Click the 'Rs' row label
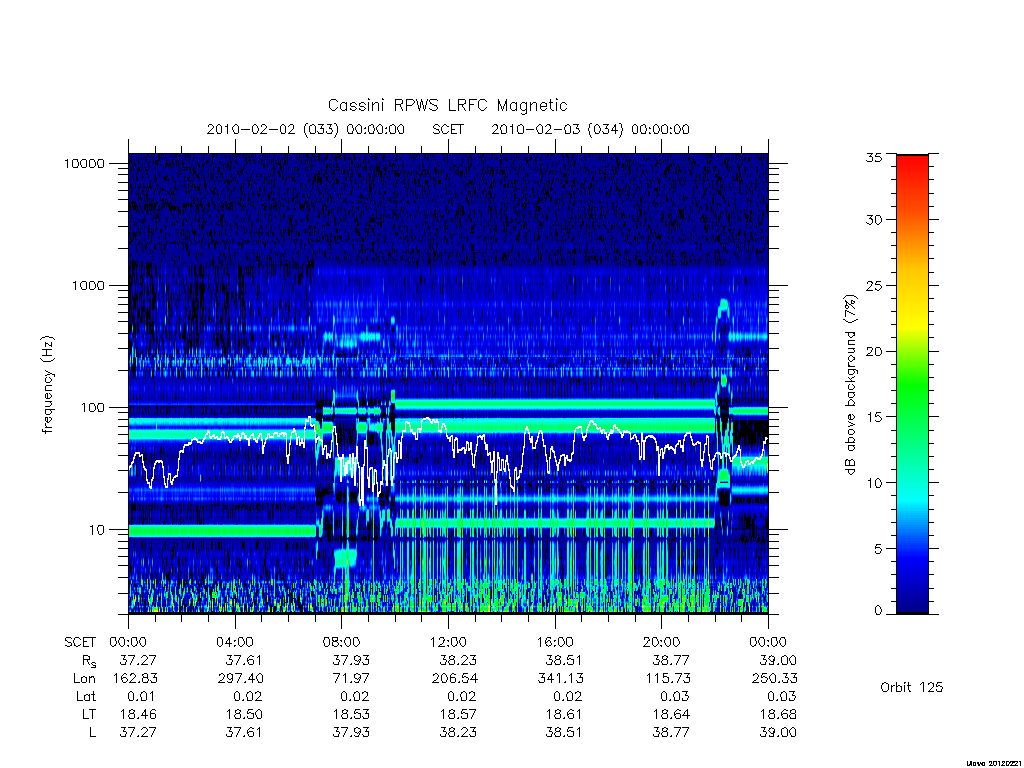 point(88,662)
